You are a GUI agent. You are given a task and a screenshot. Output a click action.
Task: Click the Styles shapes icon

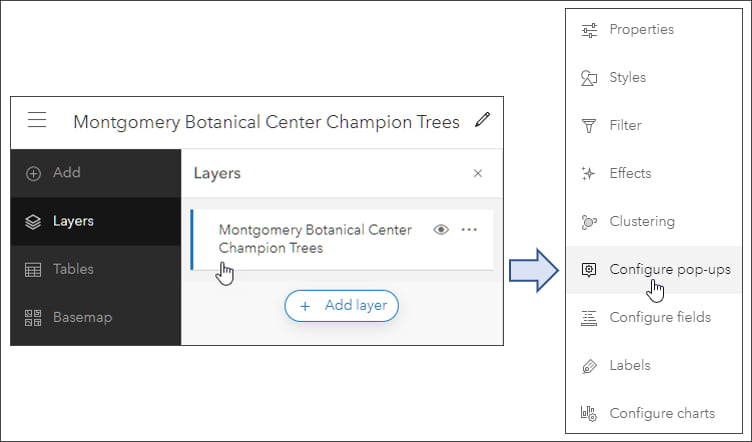coord(589,78)
